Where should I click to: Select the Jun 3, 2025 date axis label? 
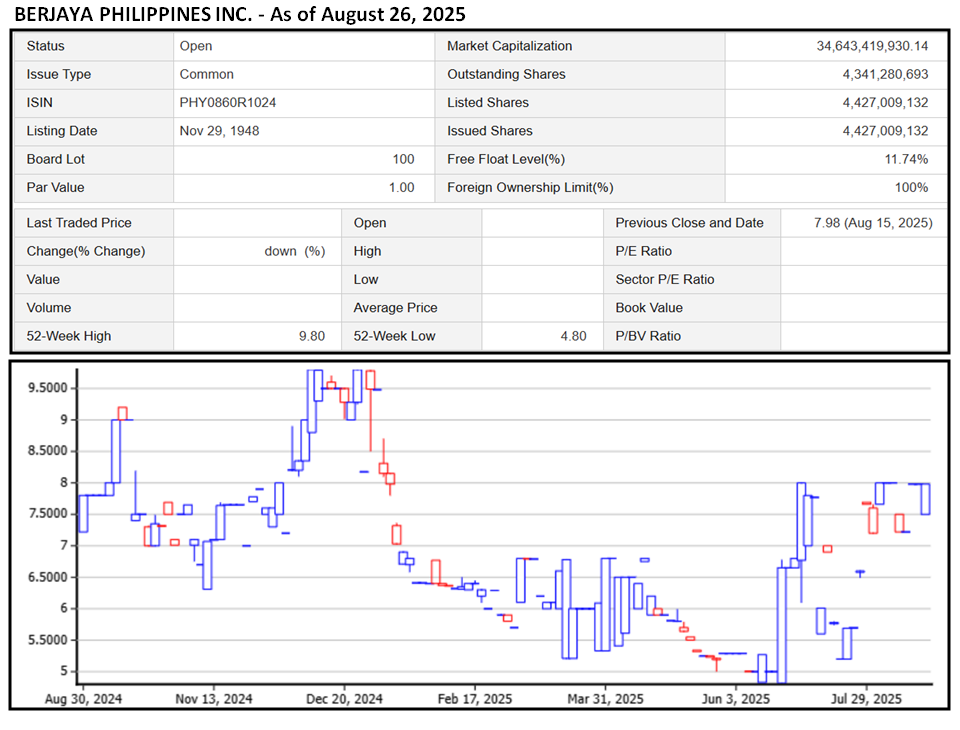click(735, 699)
